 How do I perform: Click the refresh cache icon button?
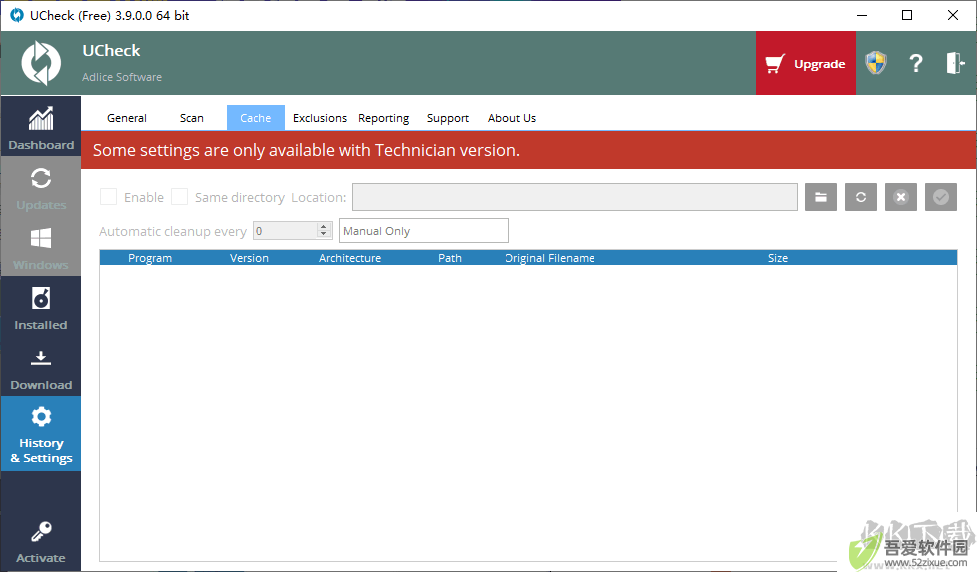[x=860, y=198]
